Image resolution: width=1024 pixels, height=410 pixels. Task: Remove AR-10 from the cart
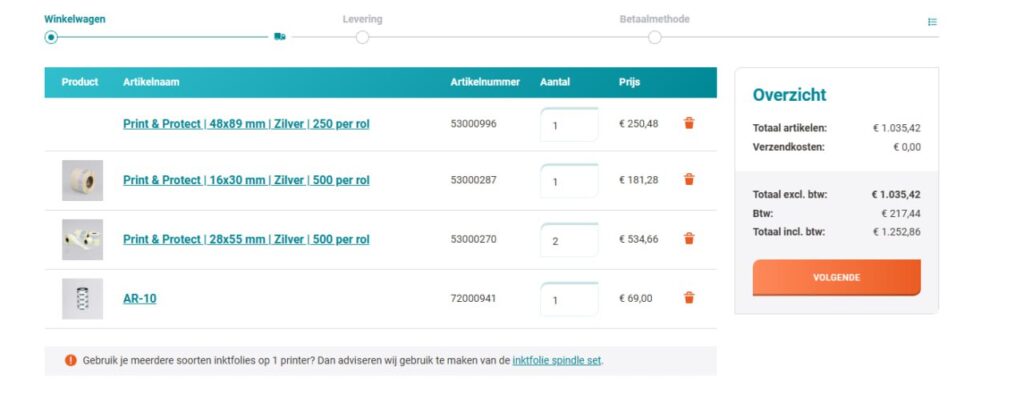689,298
